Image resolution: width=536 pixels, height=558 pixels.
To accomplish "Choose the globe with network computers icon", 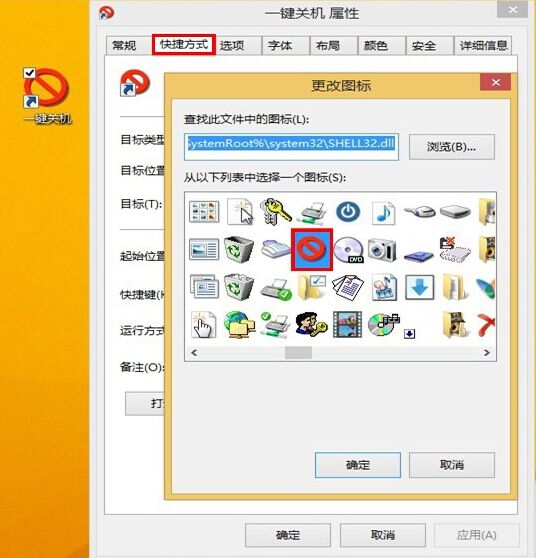I will point(240,325).
